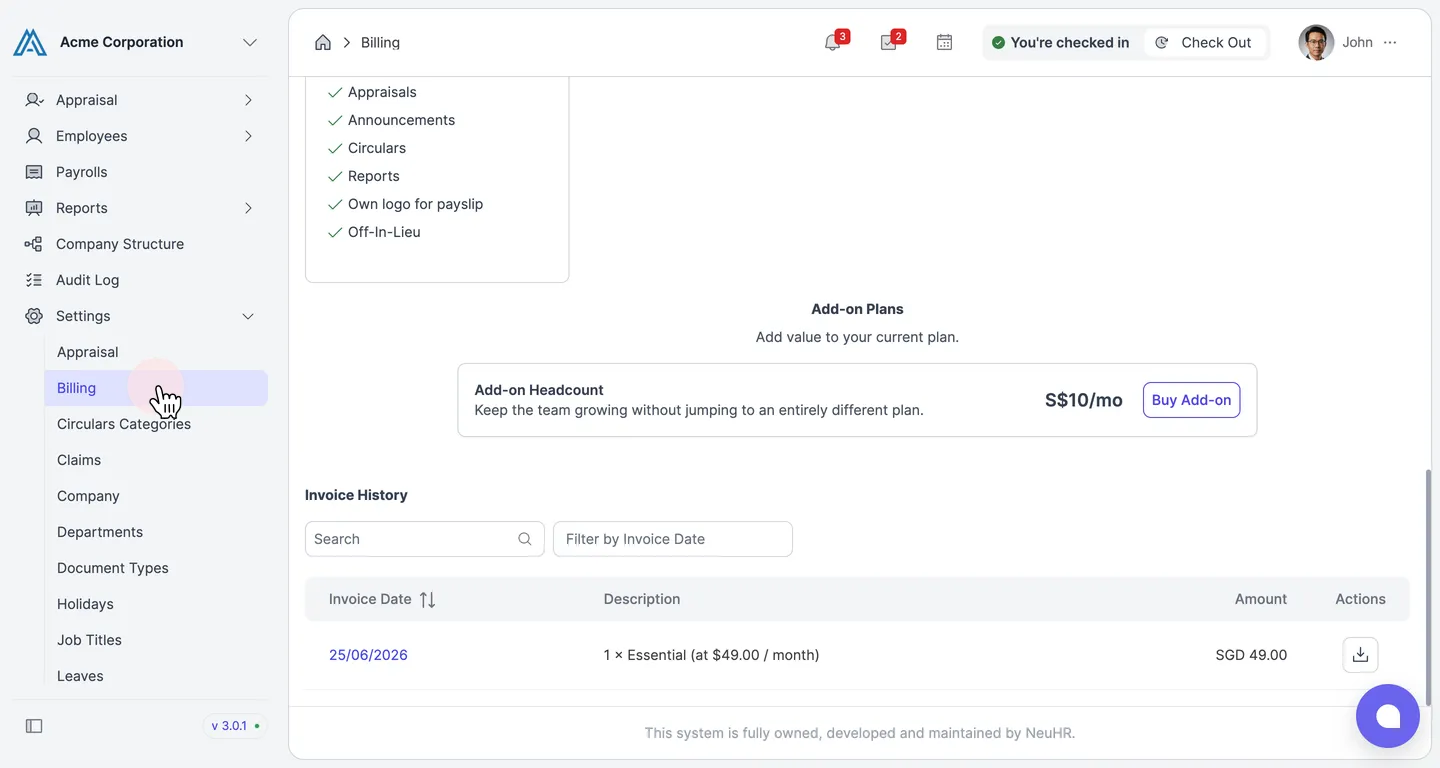Click the Payrolls sidebar icon
Image resolution: width=1440 pixels, height=768 pixels.
(34, 172)
